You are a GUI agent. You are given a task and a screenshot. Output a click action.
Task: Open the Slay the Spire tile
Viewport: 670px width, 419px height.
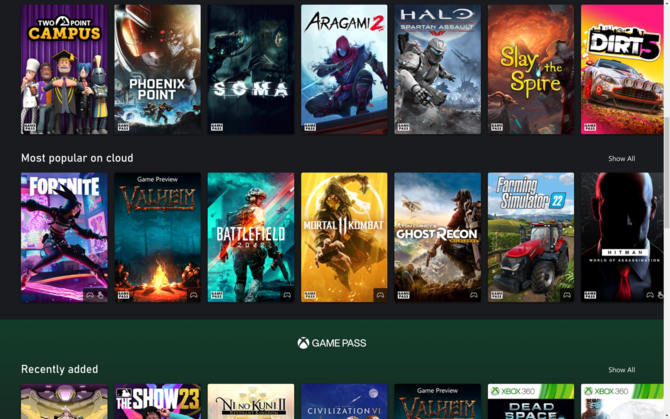(531, 69)
